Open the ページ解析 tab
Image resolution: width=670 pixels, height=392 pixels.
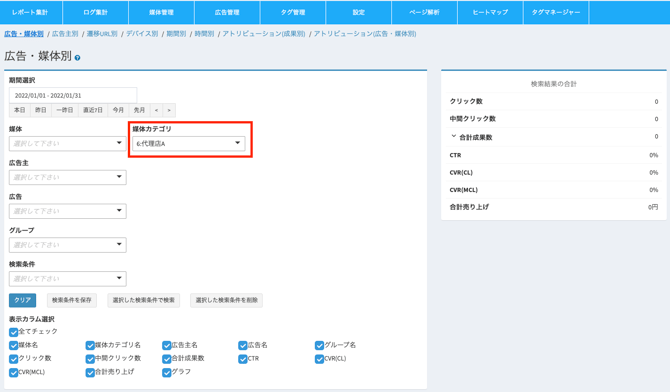[x=425, y=12]
